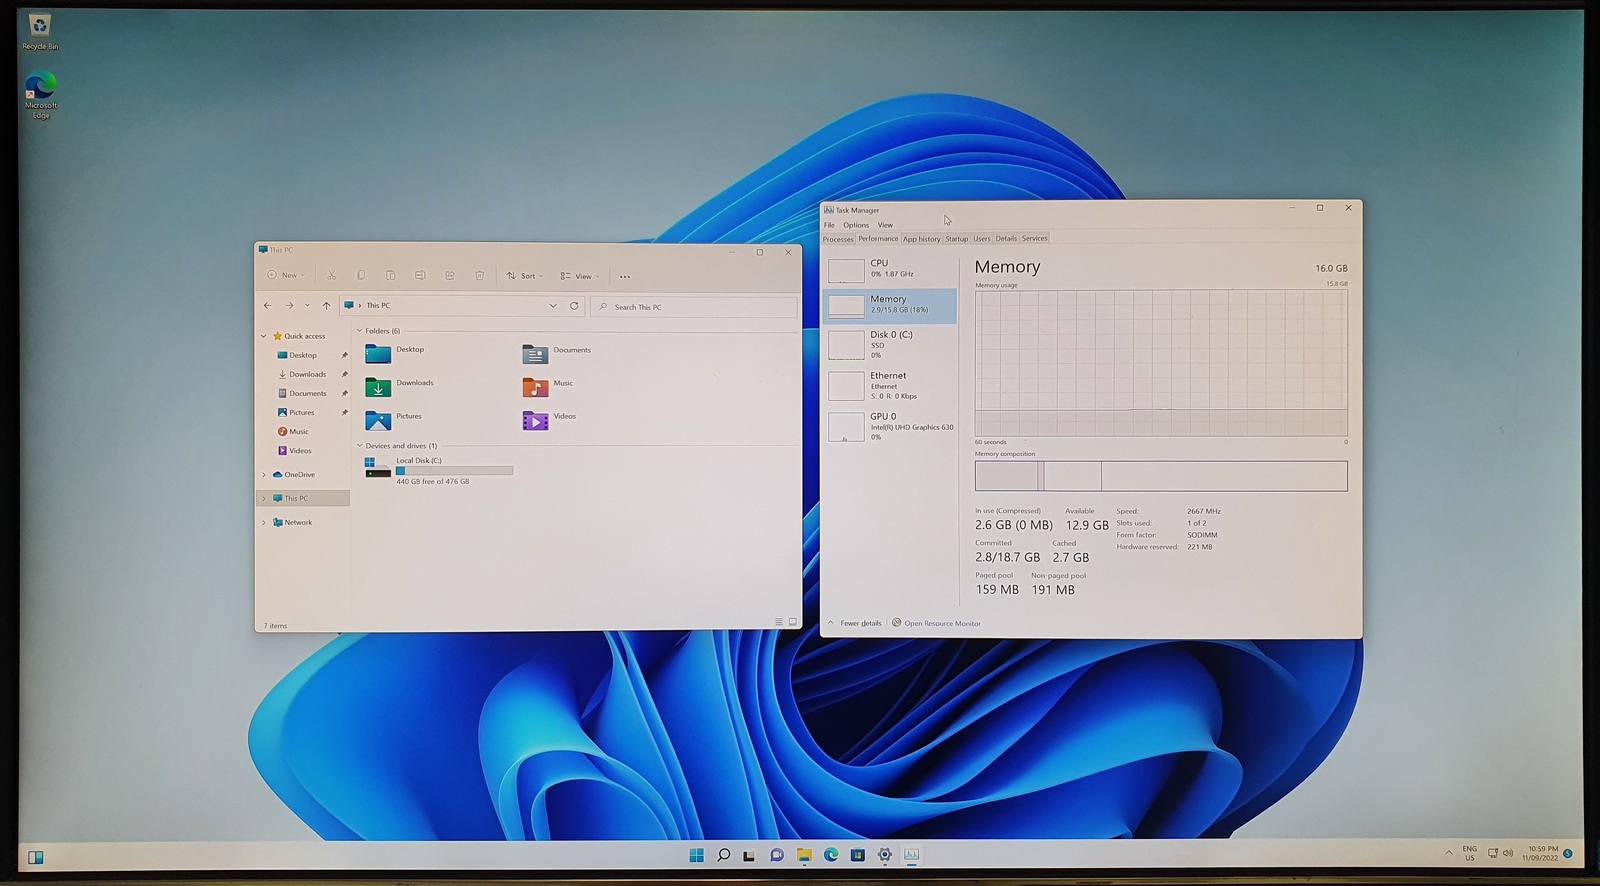This screenshot has height=886, width=1600.
Task: Open the Windows Start button on taskbar
Action: pos(696,855)
